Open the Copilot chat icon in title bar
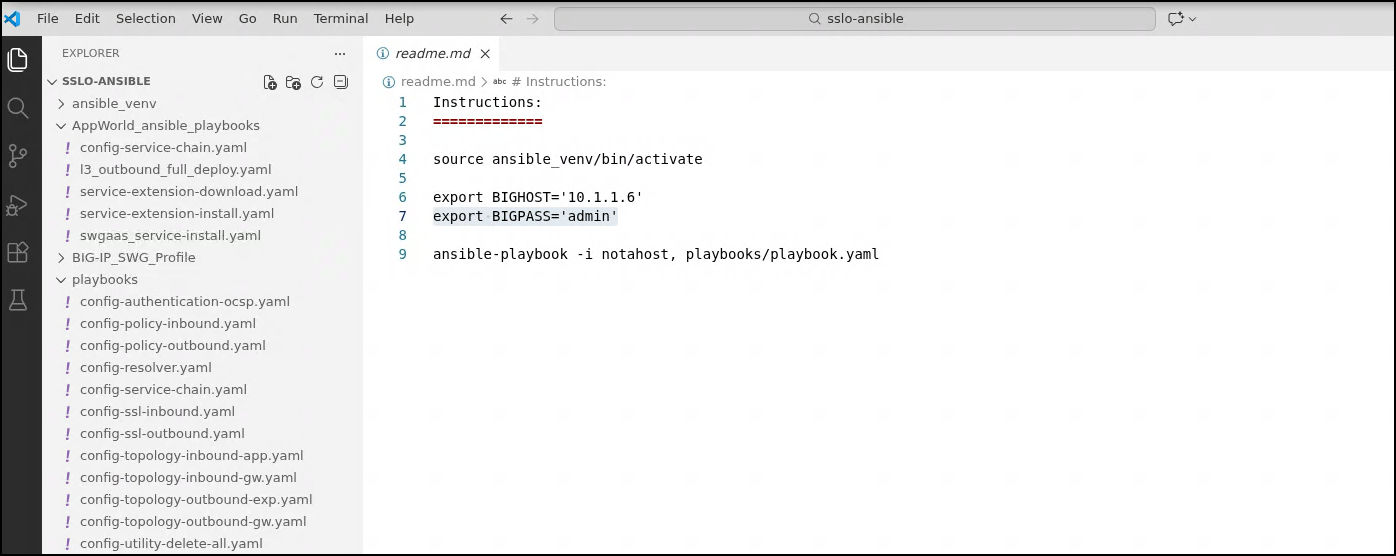 (x=1175, y=18)
